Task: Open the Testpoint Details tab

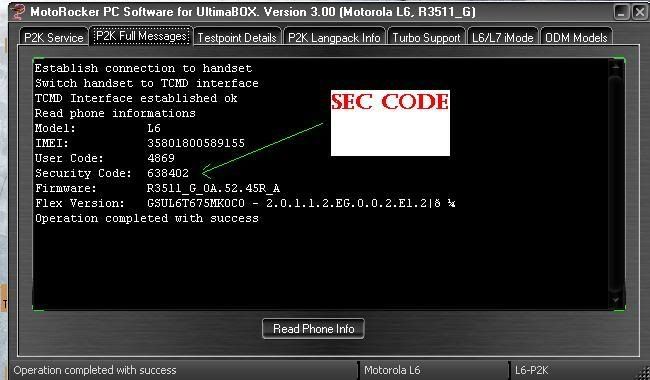Action: click(x=237, y=37)
